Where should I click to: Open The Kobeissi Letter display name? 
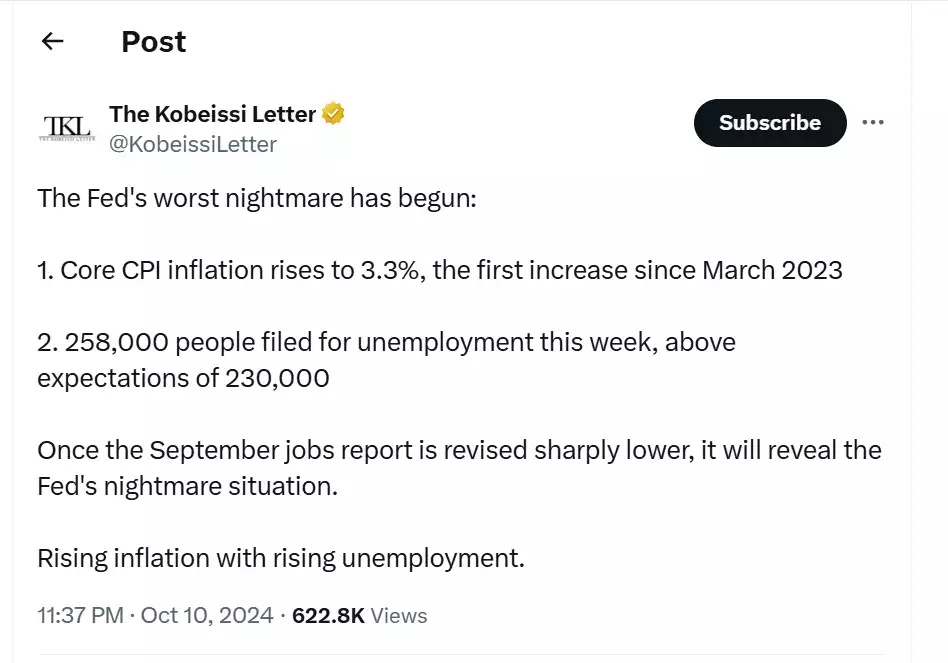[x=212, y=114]
